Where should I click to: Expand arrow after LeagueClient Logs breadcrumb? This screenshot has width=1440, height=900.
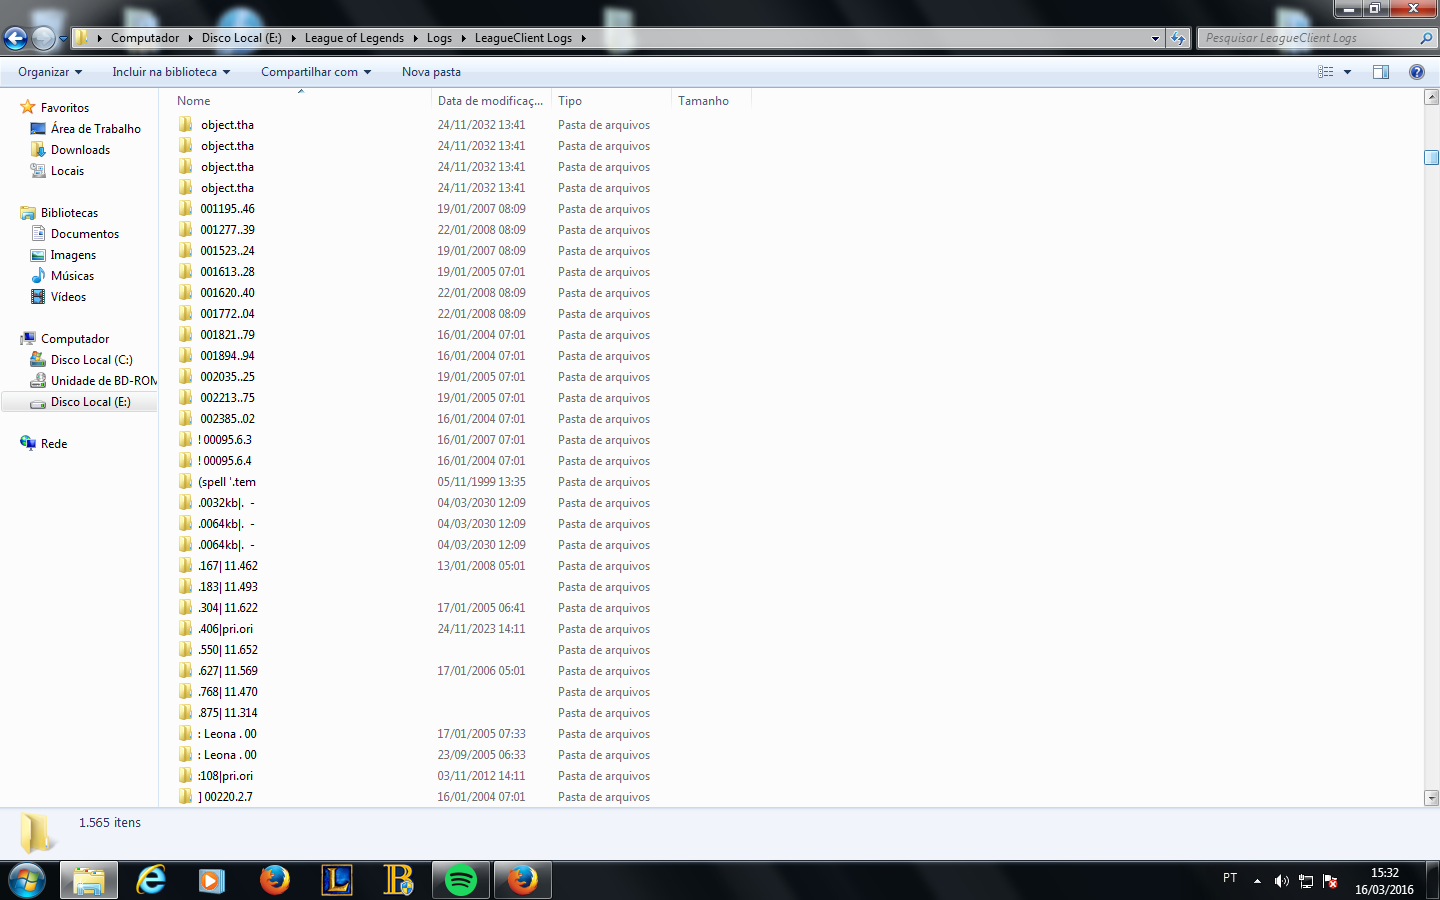pyautogui.click(x=583, y=38)
